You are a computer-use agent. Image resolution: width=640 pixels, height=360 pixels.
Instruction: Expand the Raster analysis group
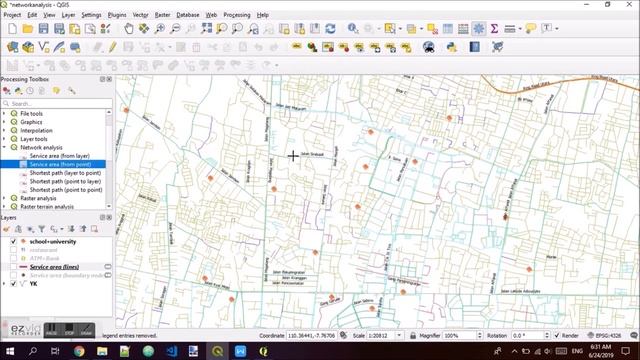[4, 198]
